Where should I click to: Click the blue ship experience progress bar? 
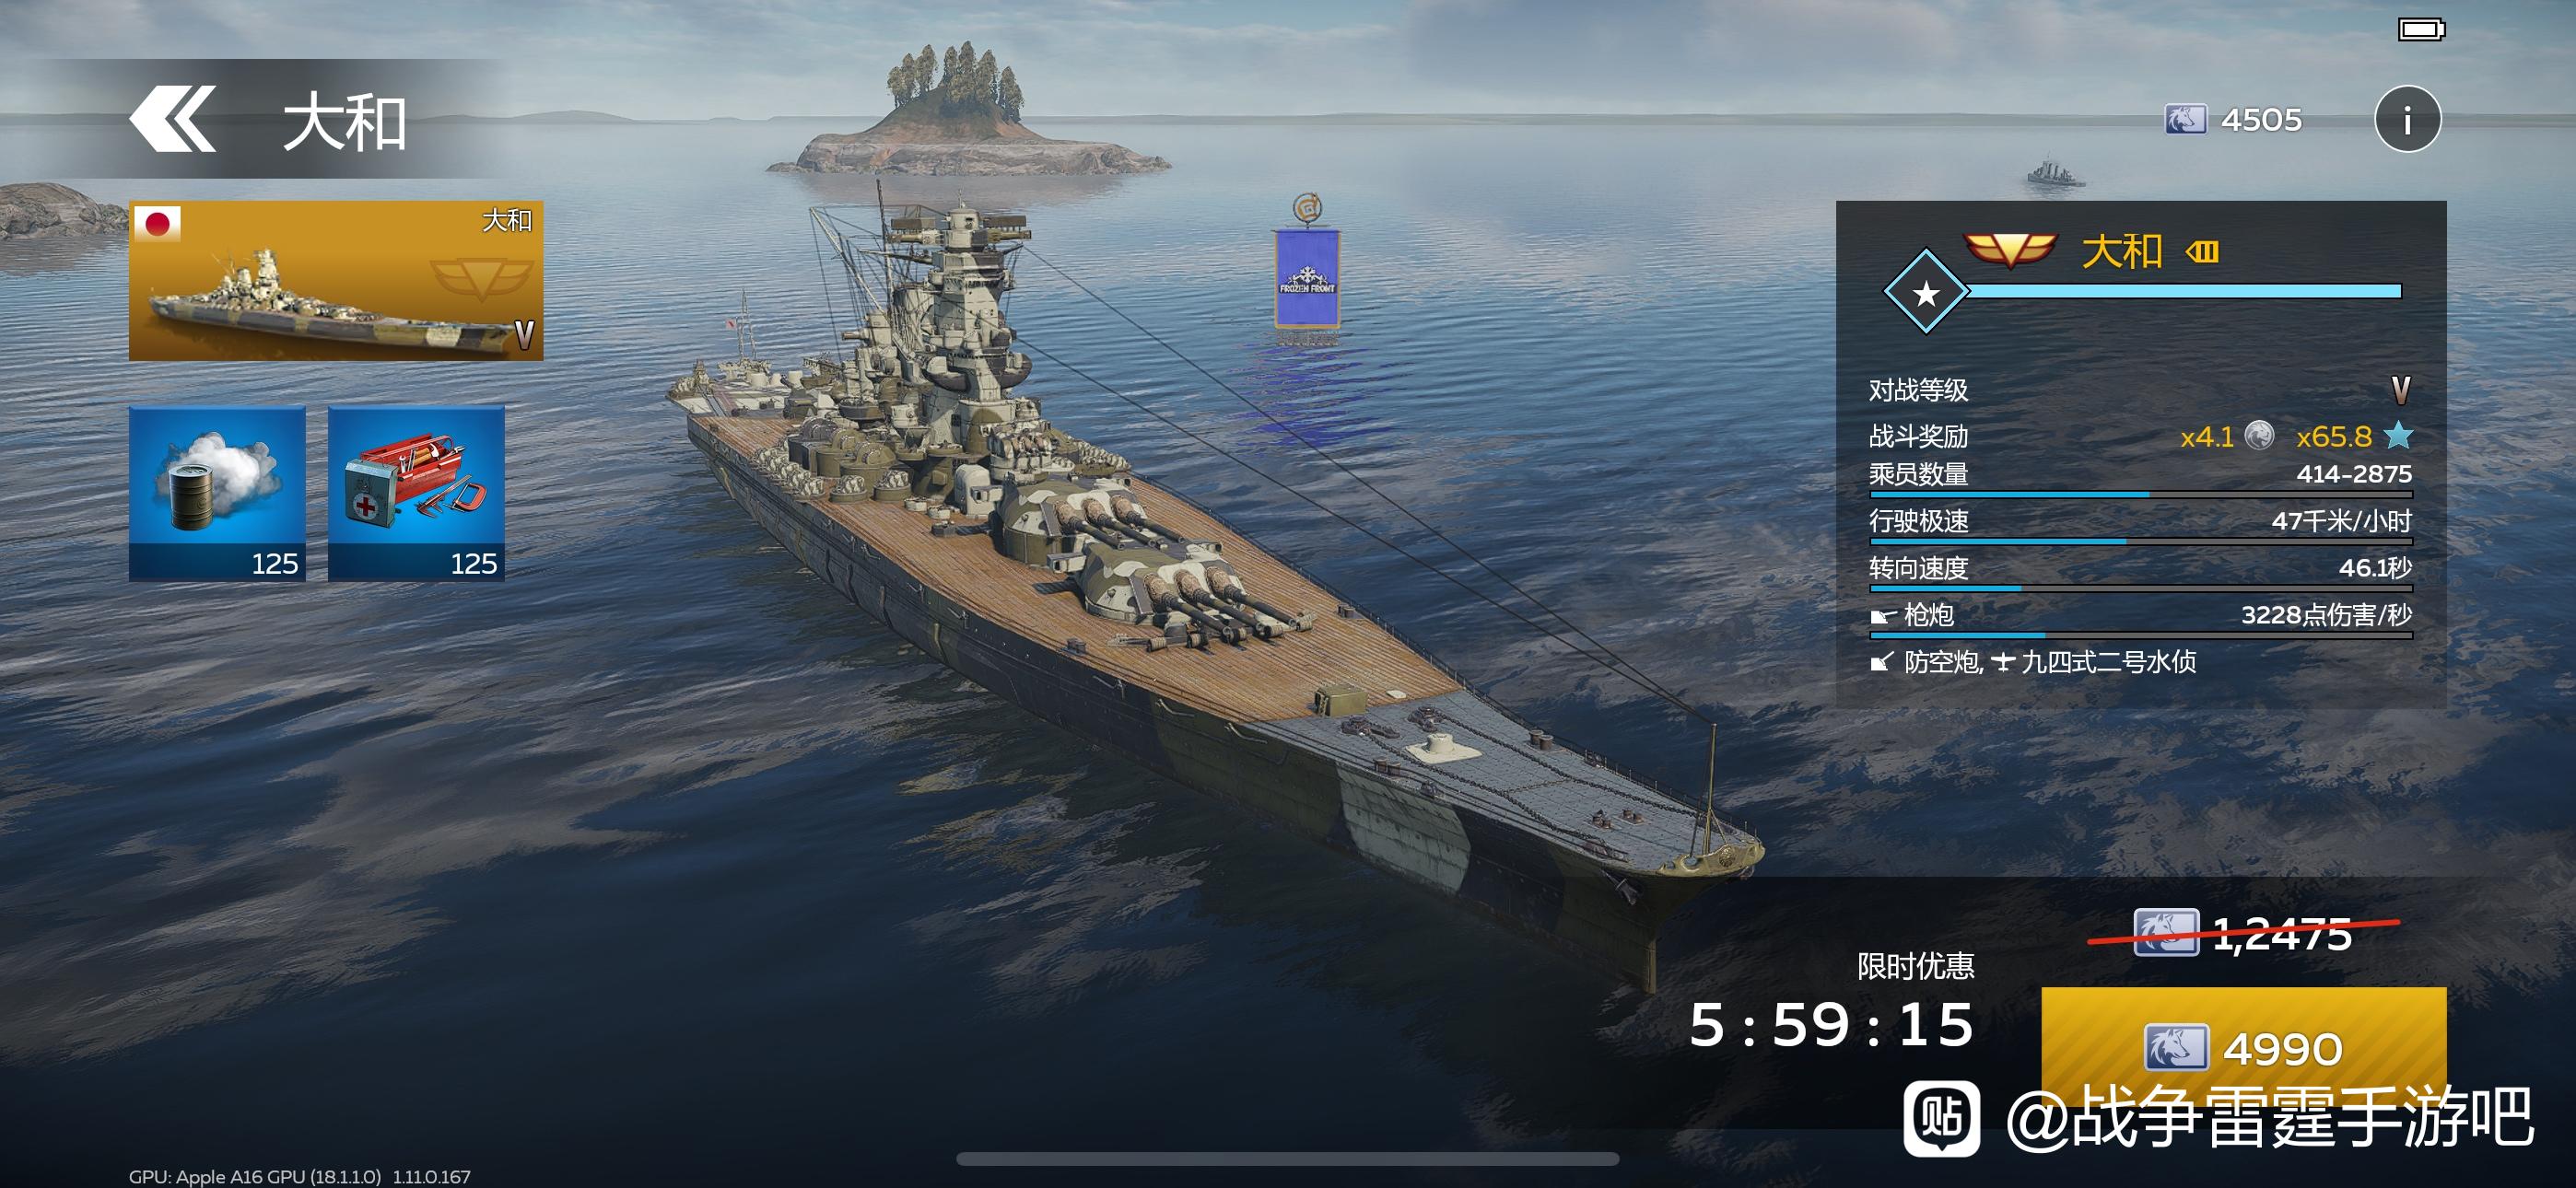click(2184, 291)
